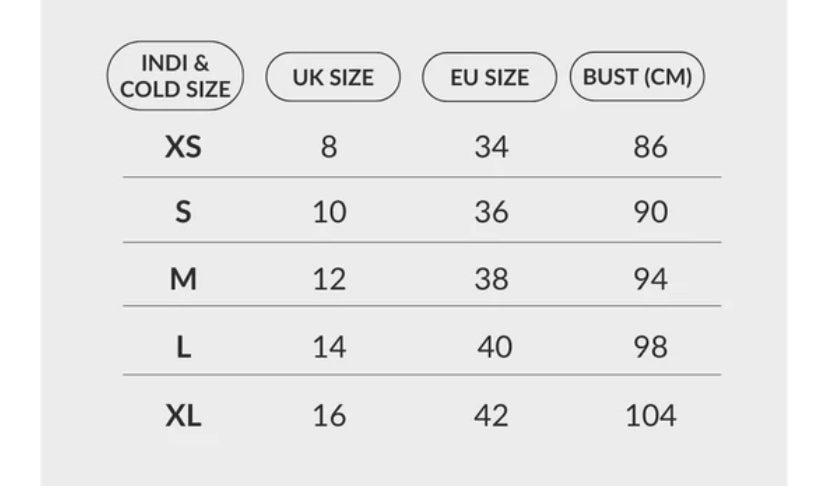This screenshot has width=828, height=486.
Task: Select EU size 34 cell
Action: (491, 146)
